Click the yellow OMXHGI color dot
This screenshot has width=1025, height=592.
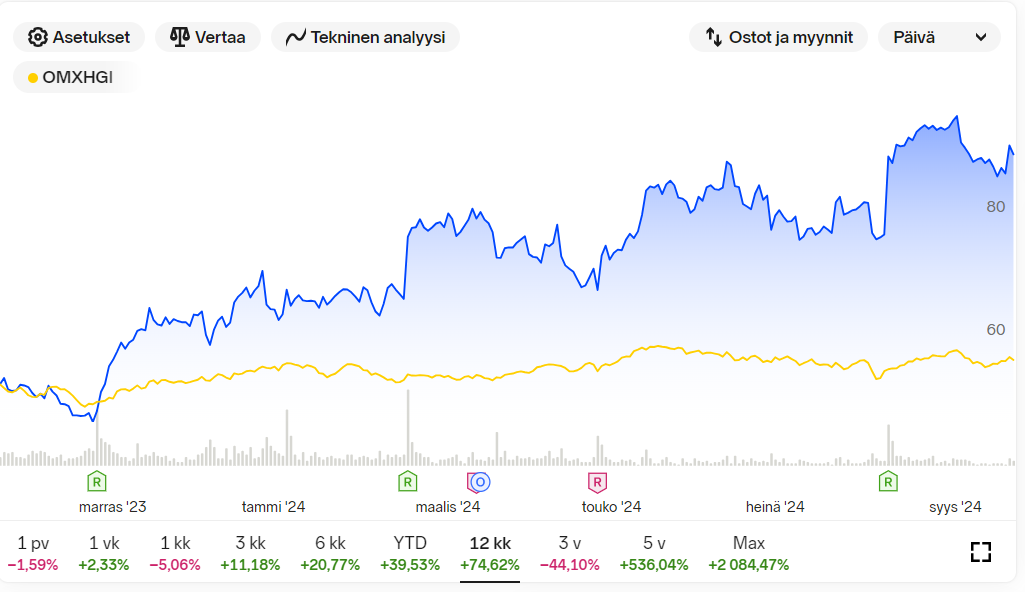(x=33, y=78)
